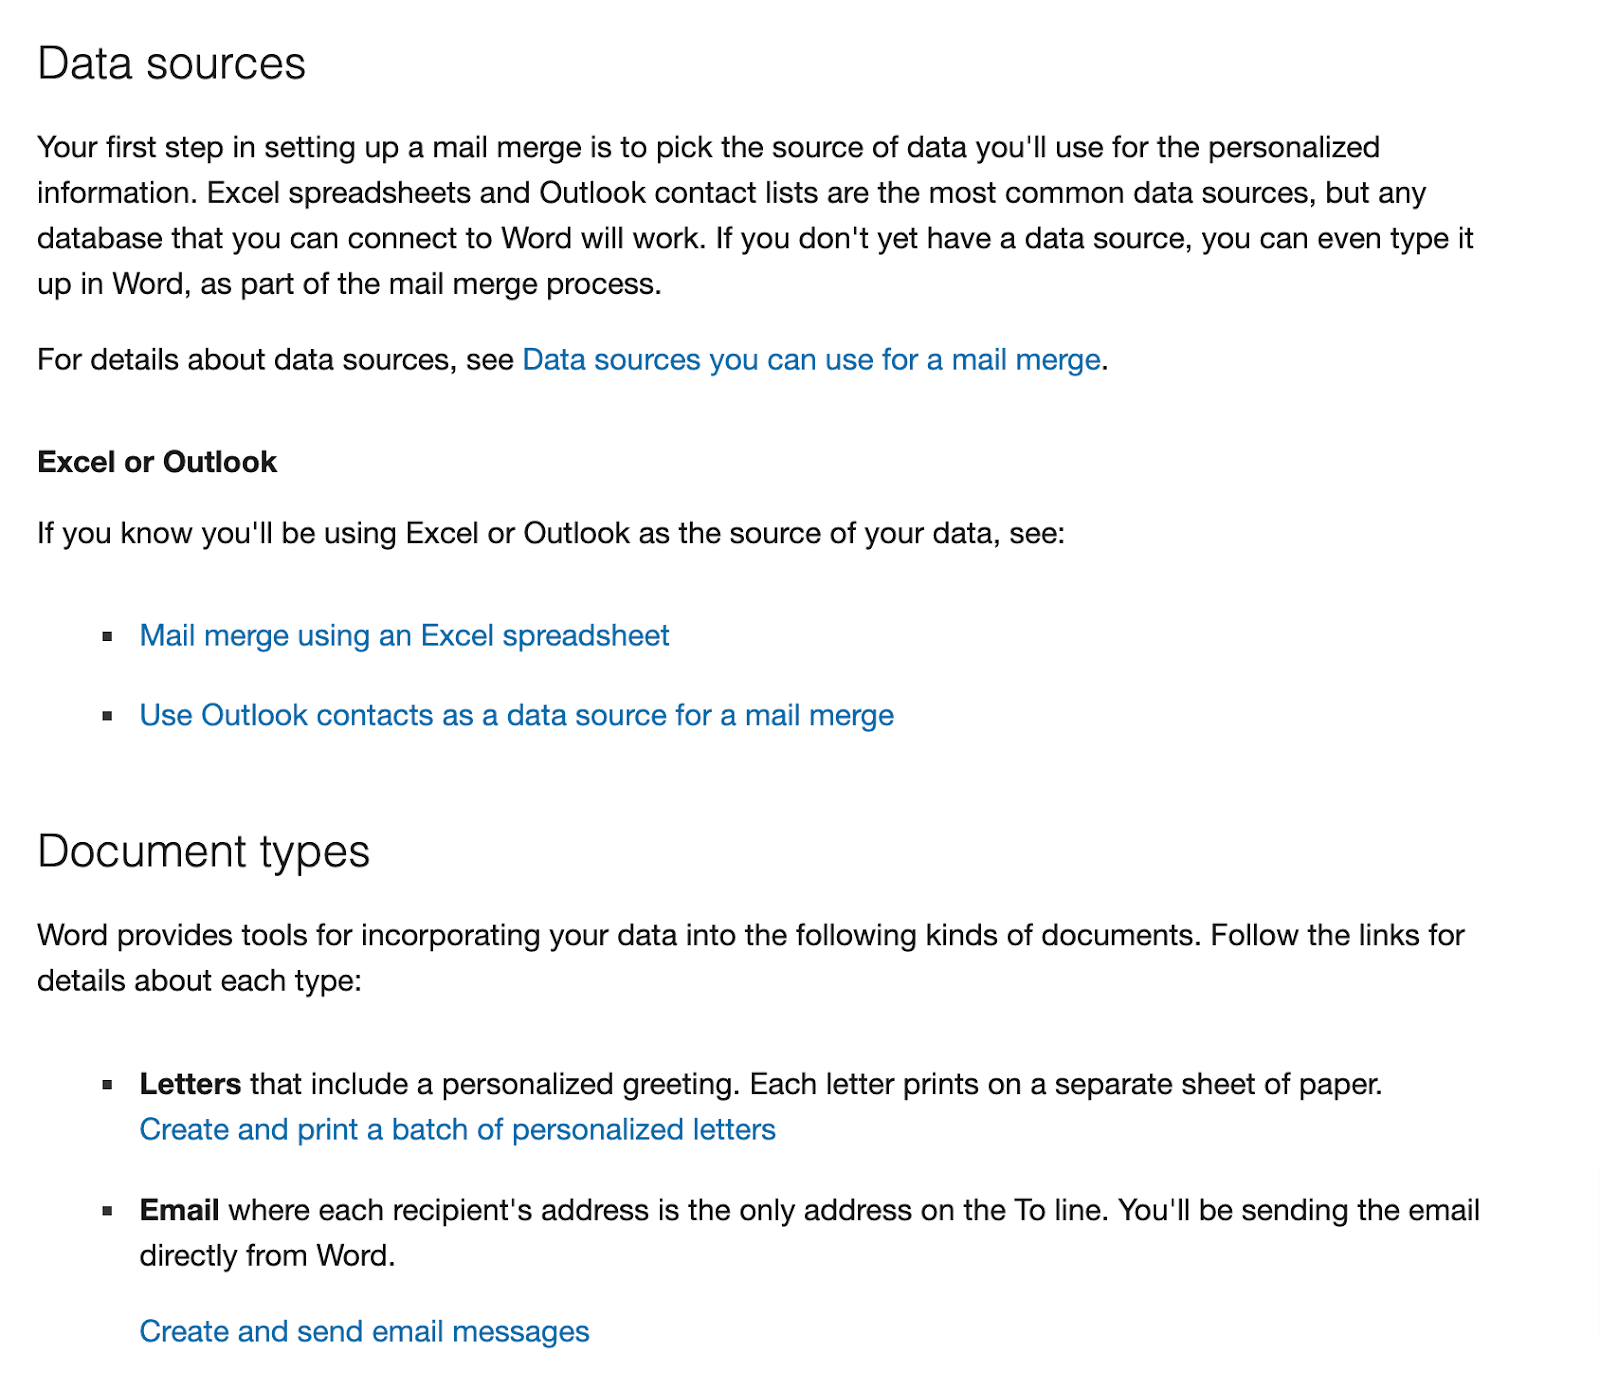The image size is (1600, 1373).
Task: Open 'Mail merge using an Excel spreadsheet' link
Action: pyautogui.click(x=404, y=636)
